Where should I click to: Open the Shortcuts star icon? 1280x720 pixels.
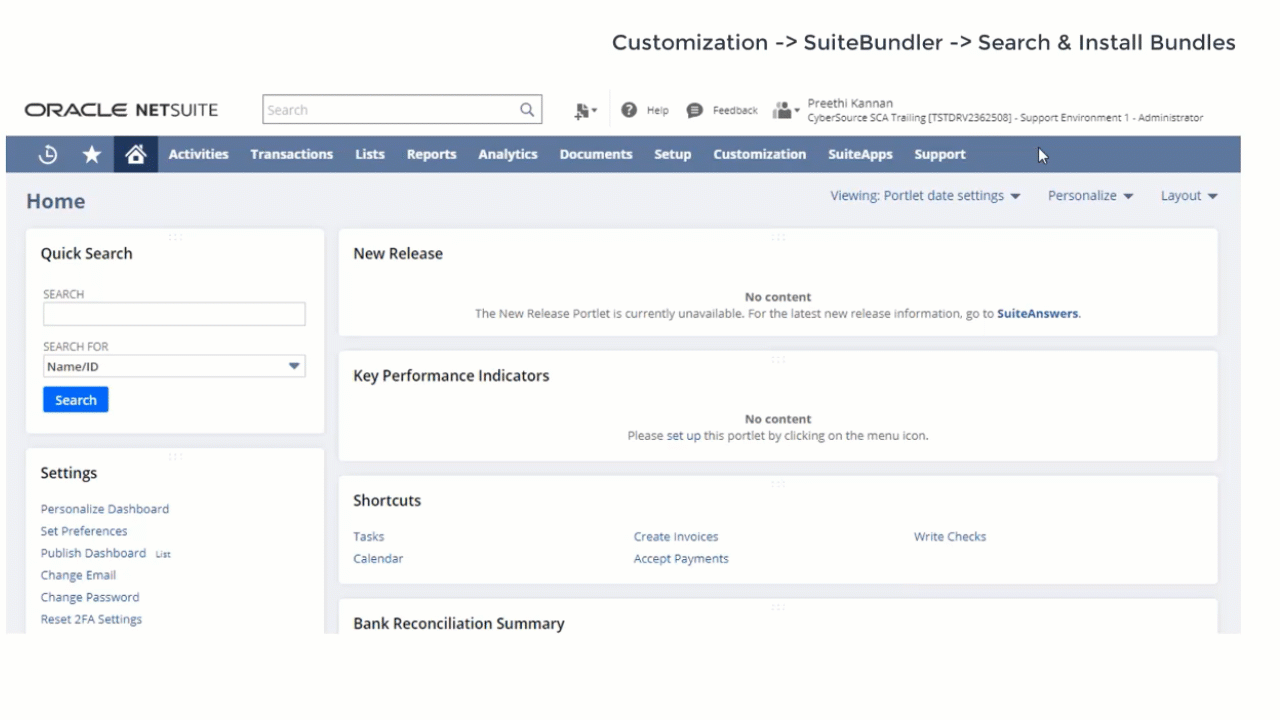[x=91, y=154]
